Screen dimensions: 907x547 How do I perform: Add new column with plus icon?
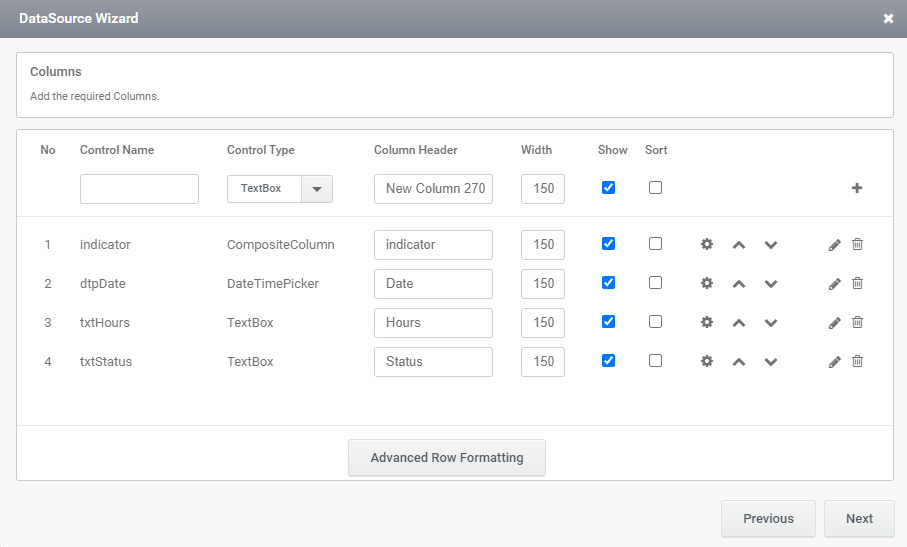(857, 188)
